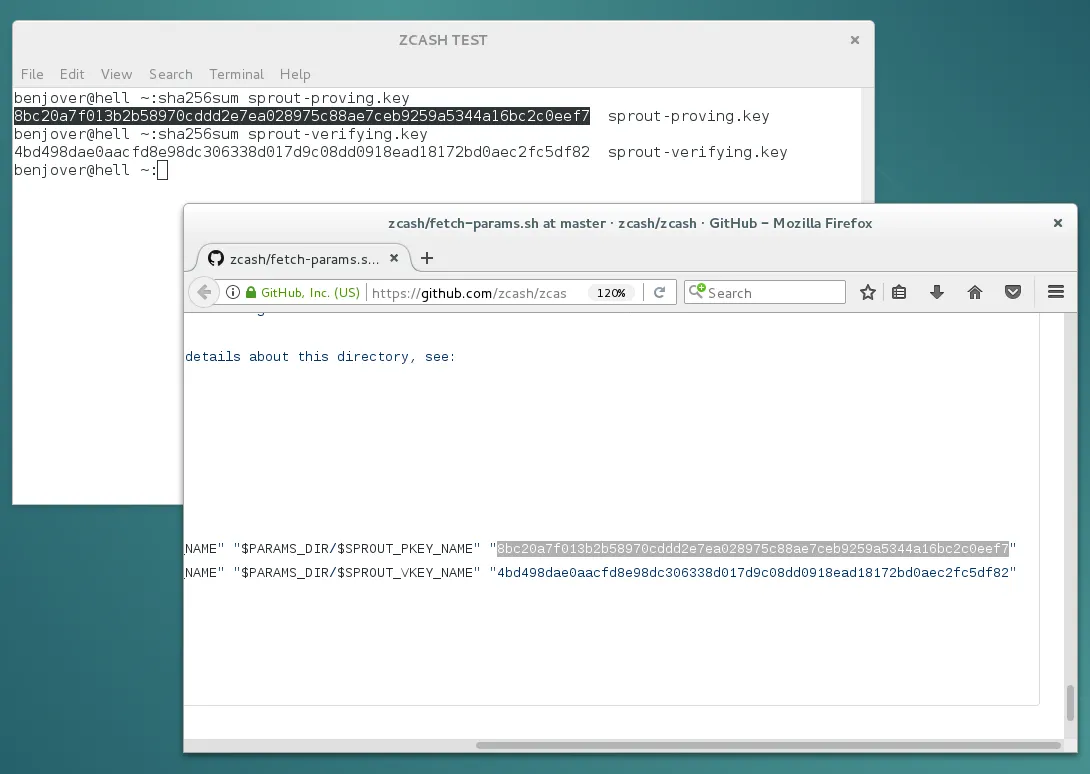The height and width of the screenshot is (774, 1090).
Task: Click sprout-verifying.key filename in terminal output
Action: click(697, 152)
